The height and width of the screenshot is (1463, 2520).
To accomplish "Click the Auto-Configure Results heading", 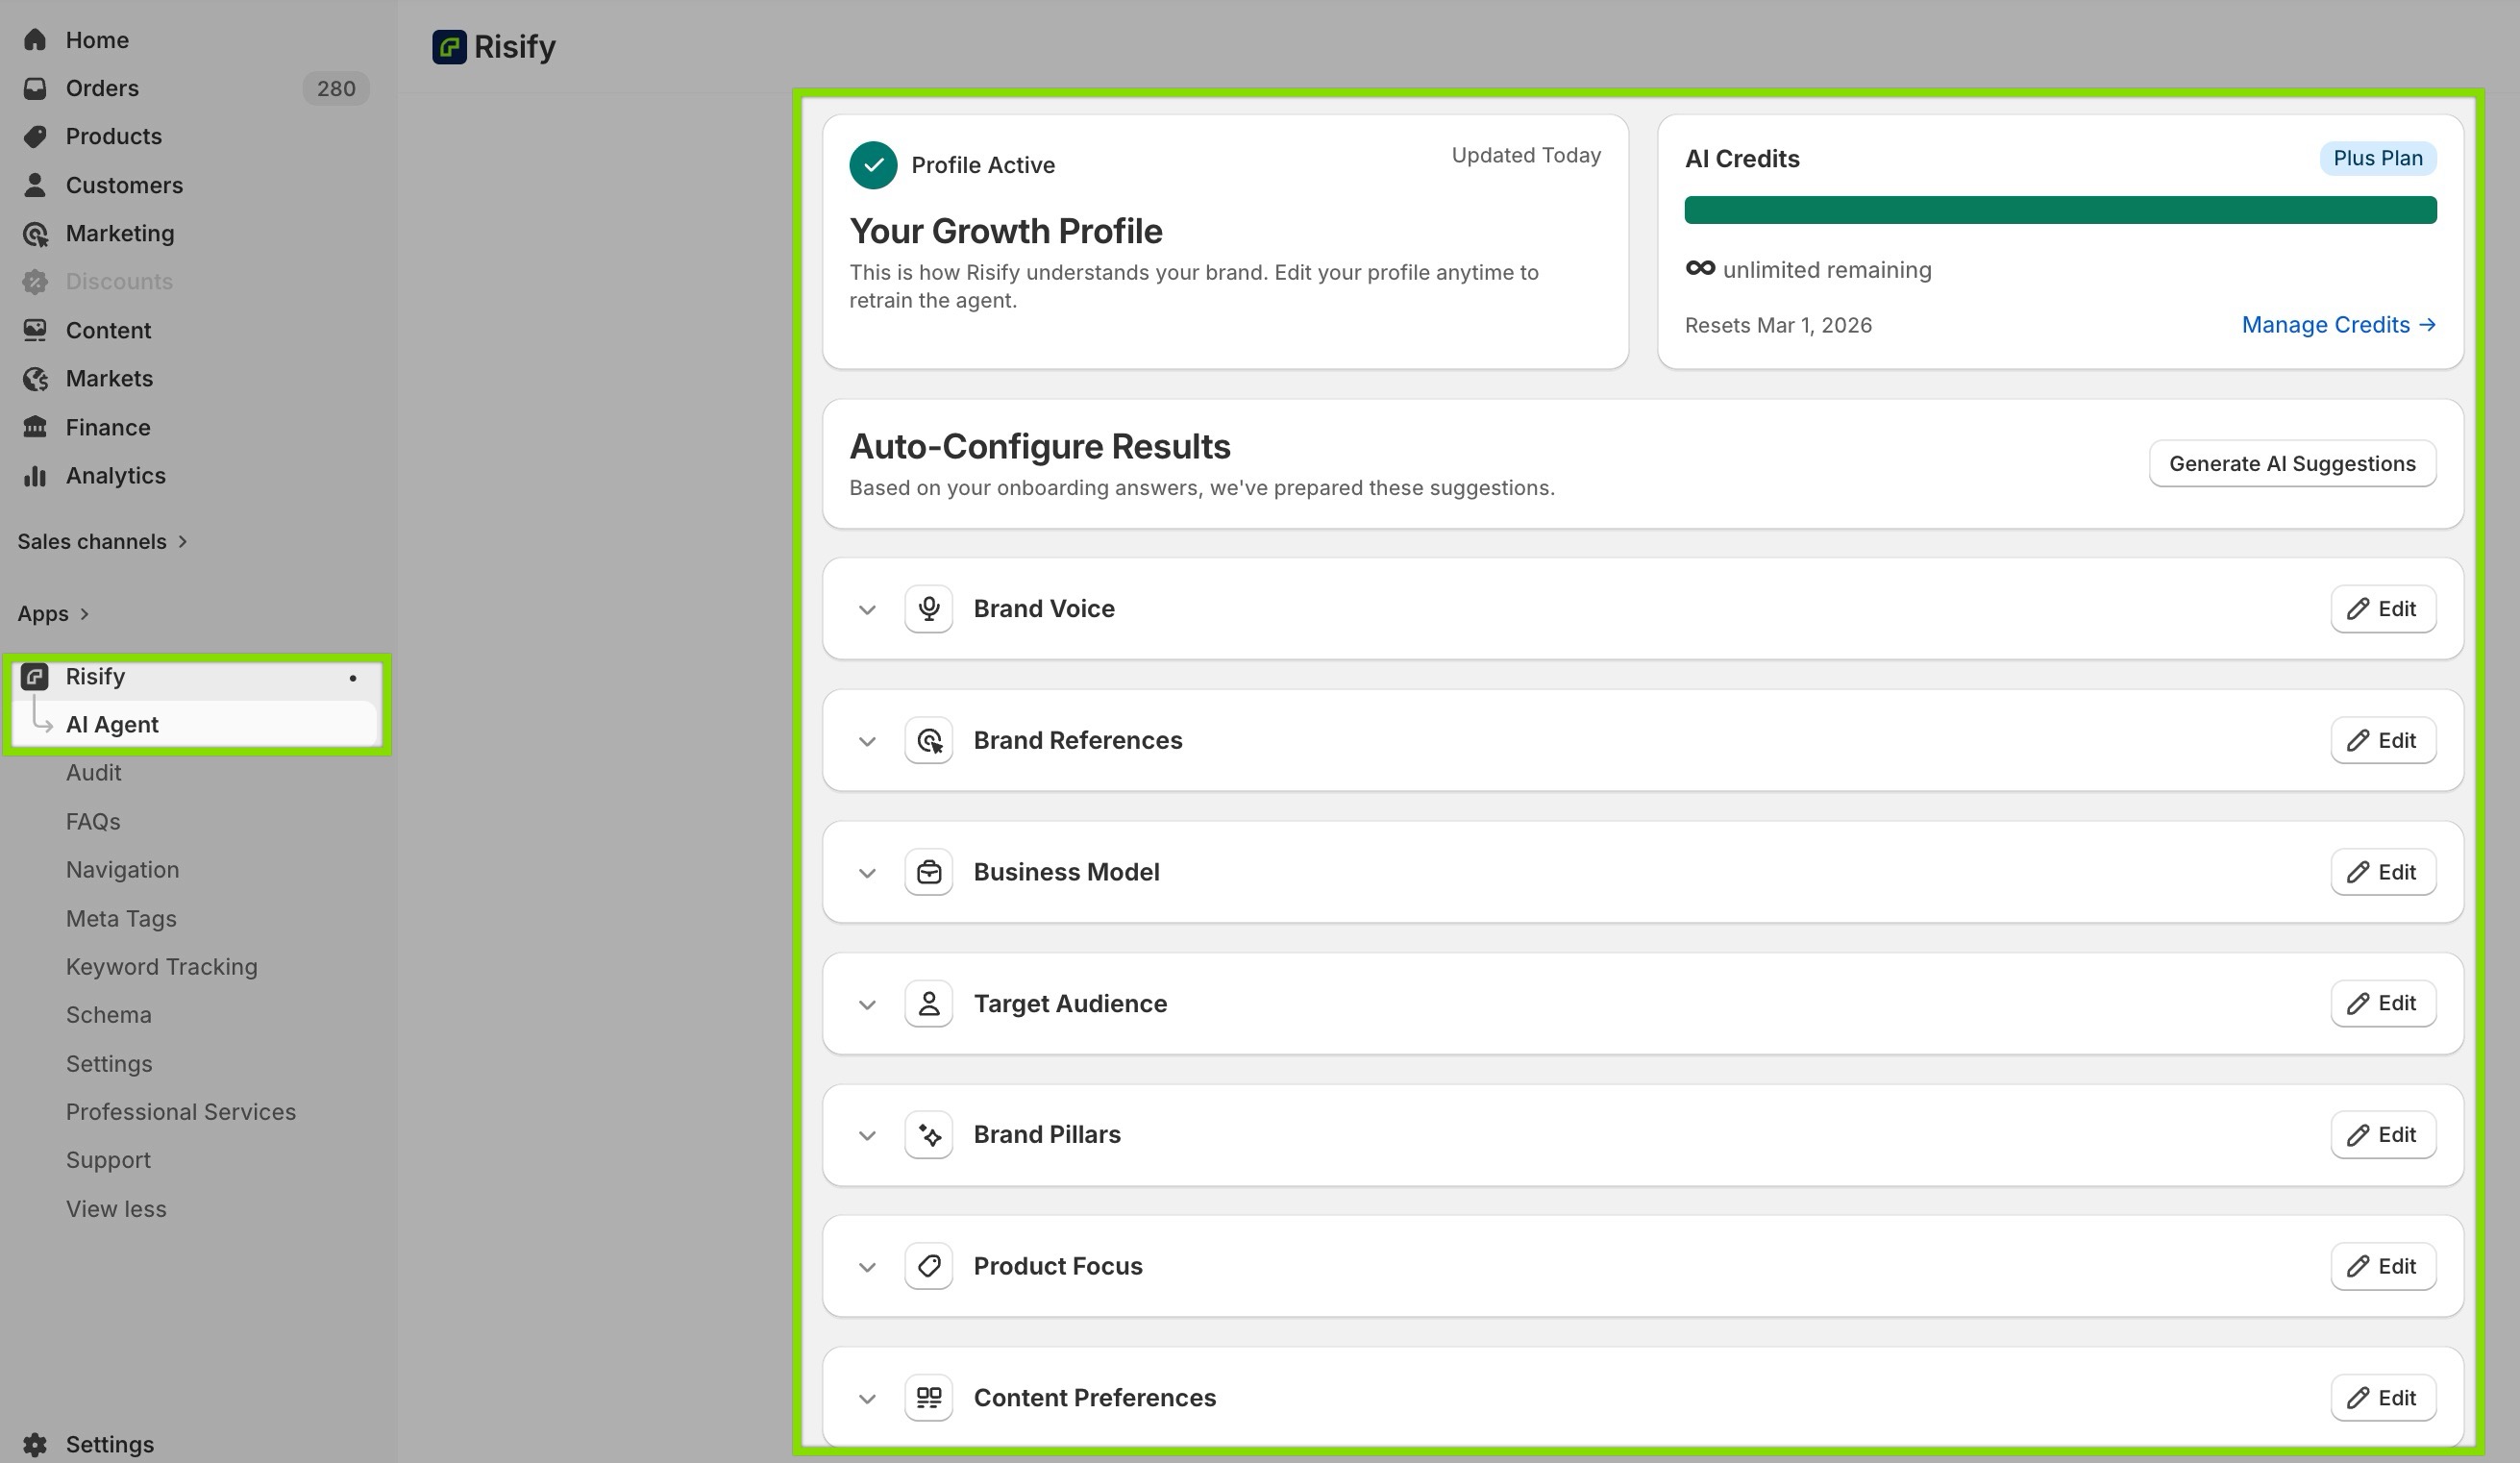I will click(1040, 447).
